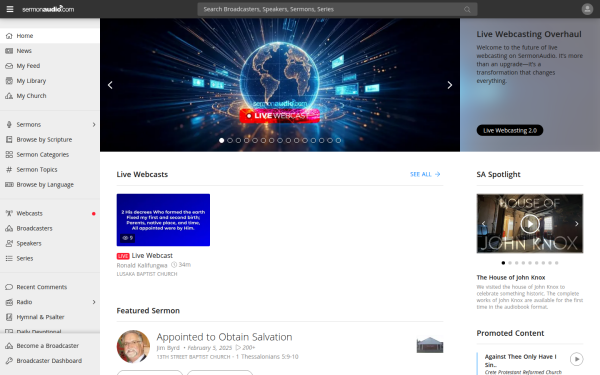Screen dimensions: 600x375
Task: Click the search magnifier icon
Action: tap(467, 9)
